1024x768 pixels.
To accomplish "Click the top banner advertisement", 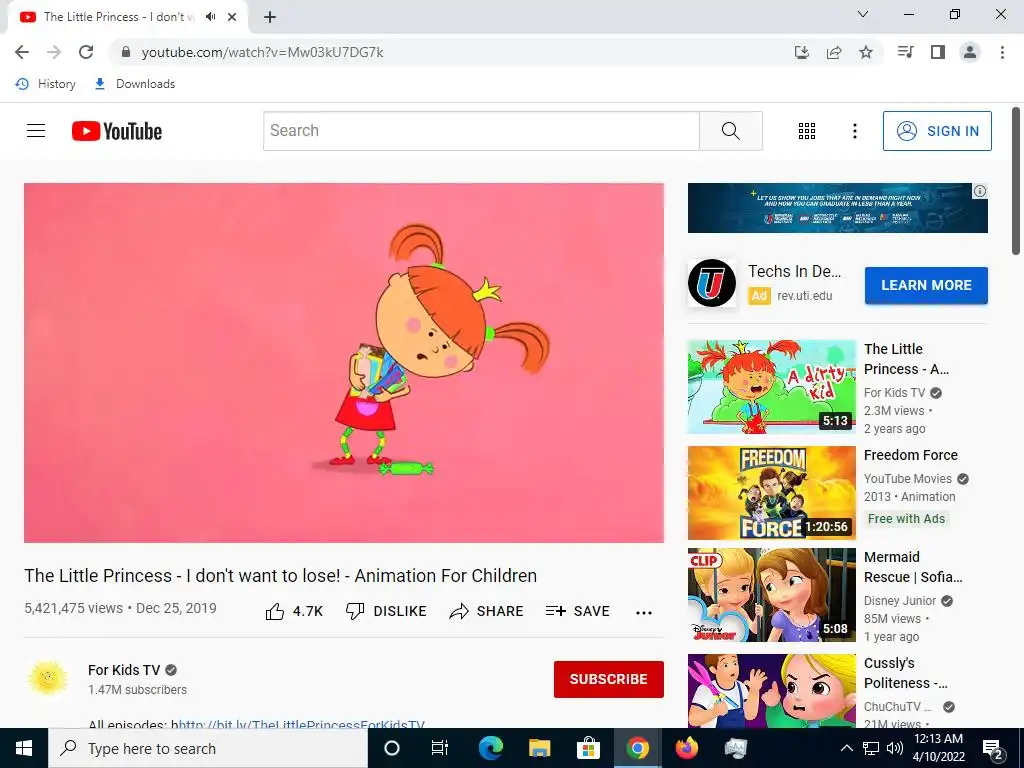I will point(837,208).
